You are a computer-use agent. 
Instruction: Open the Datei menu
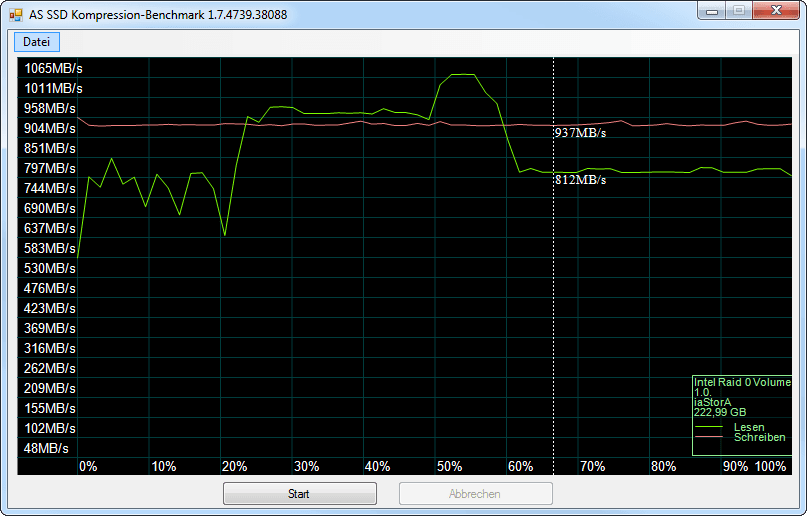(37, 42)
